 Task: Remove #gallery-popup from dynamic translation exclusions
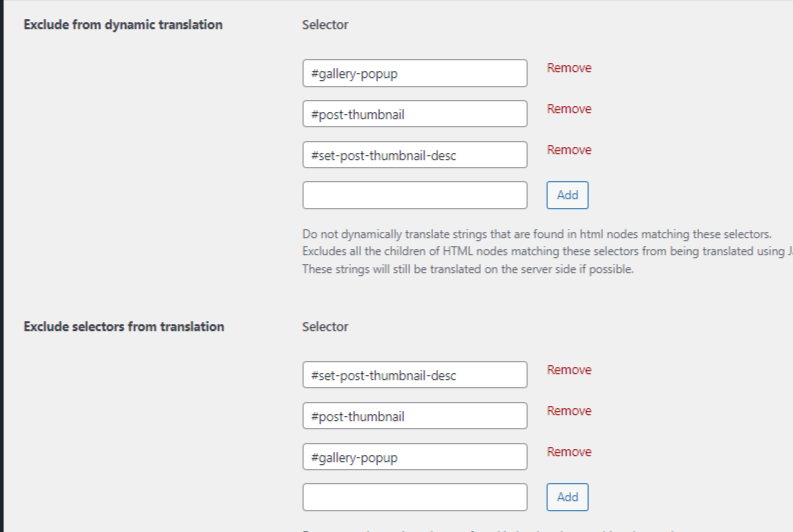(569, 68)
